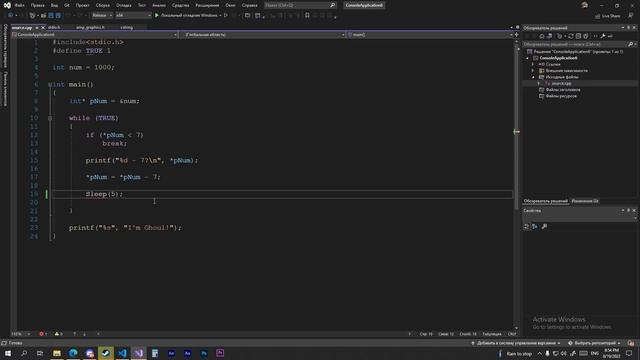Click Switch Views icon in Solution Explorer

pos(549,36)
